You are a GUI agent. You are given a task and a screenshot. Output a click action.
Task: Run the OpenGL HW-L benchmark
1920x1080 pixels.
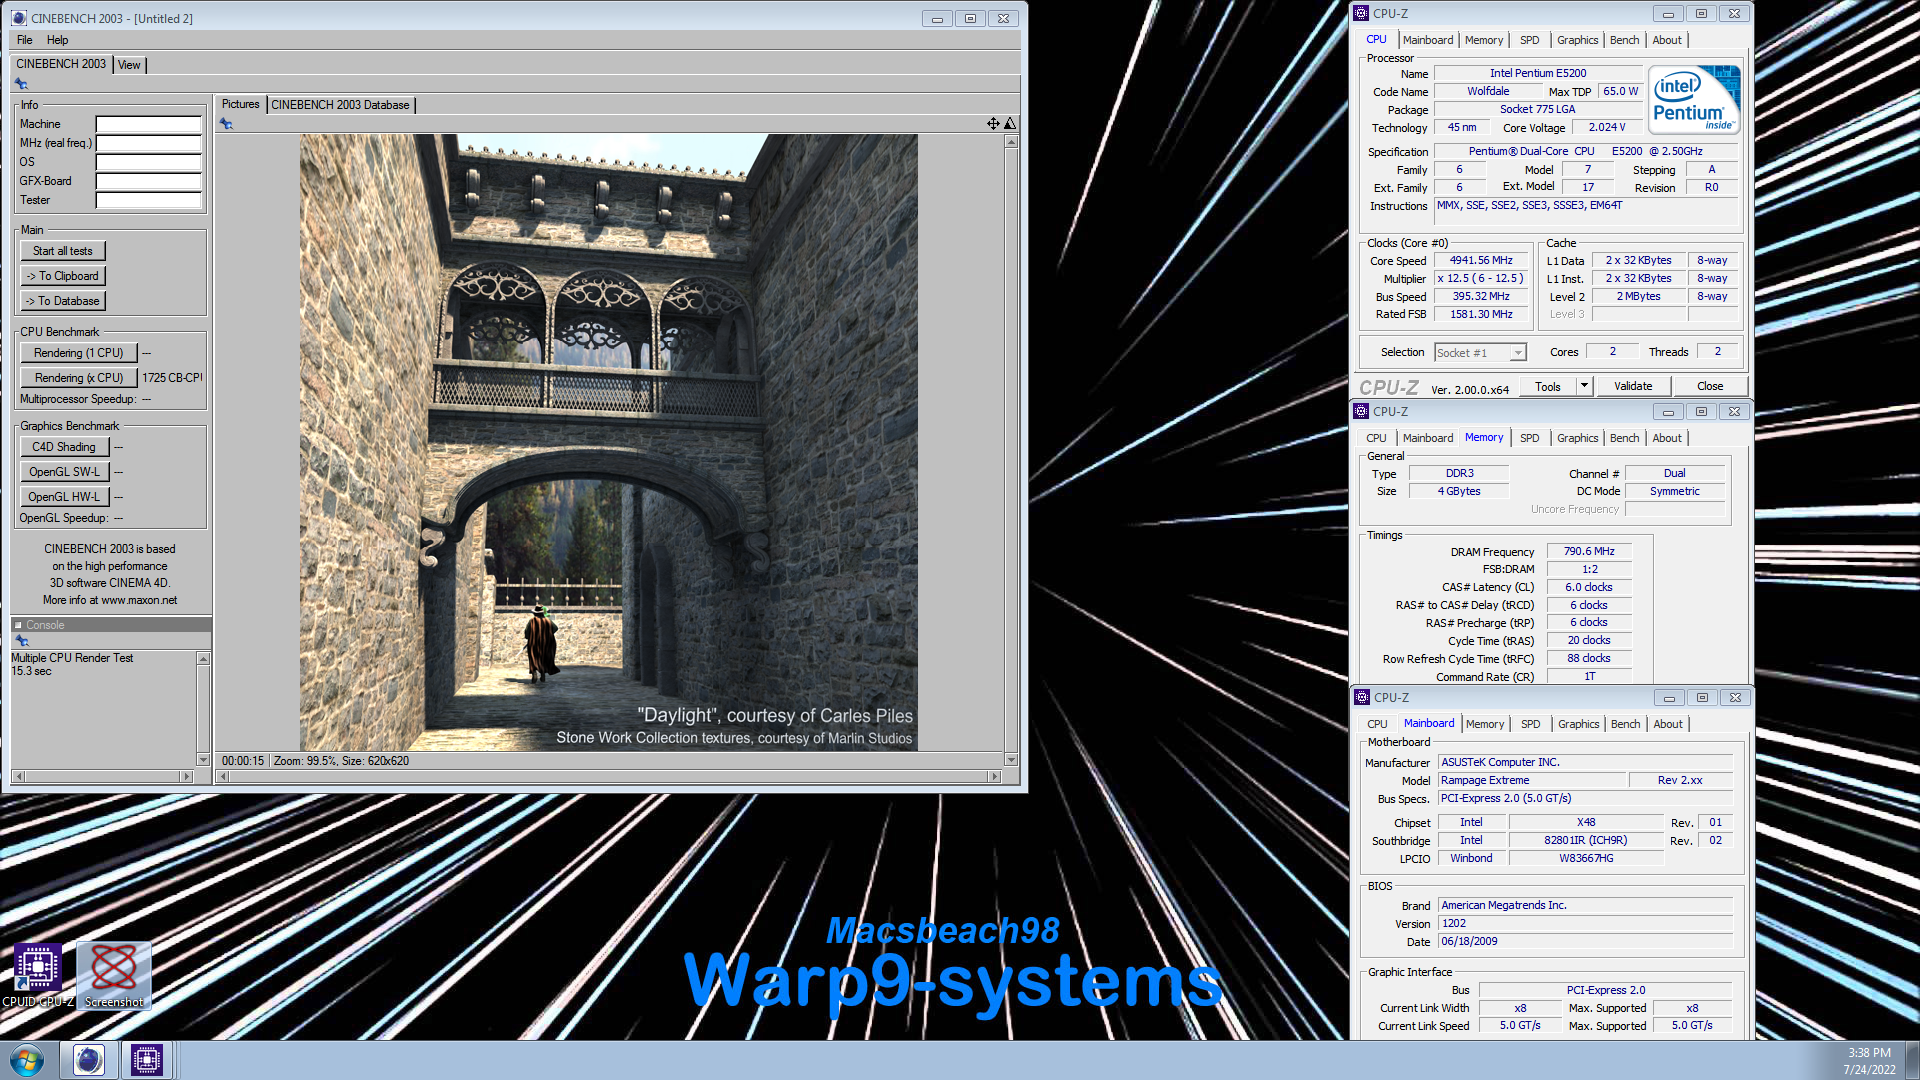[64, 497]
